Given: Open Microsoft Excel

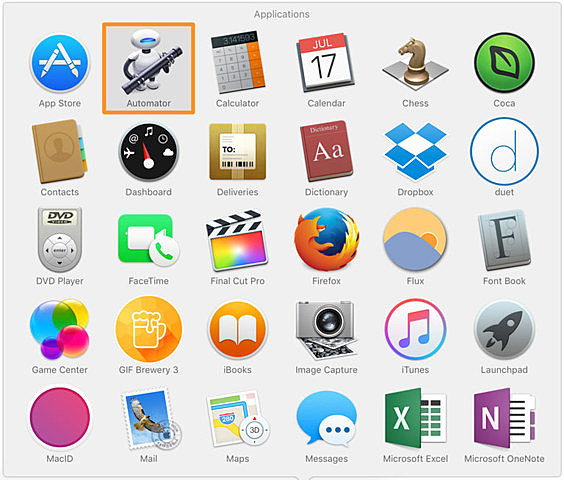Looking at the screenshot, I should (415, 418).
